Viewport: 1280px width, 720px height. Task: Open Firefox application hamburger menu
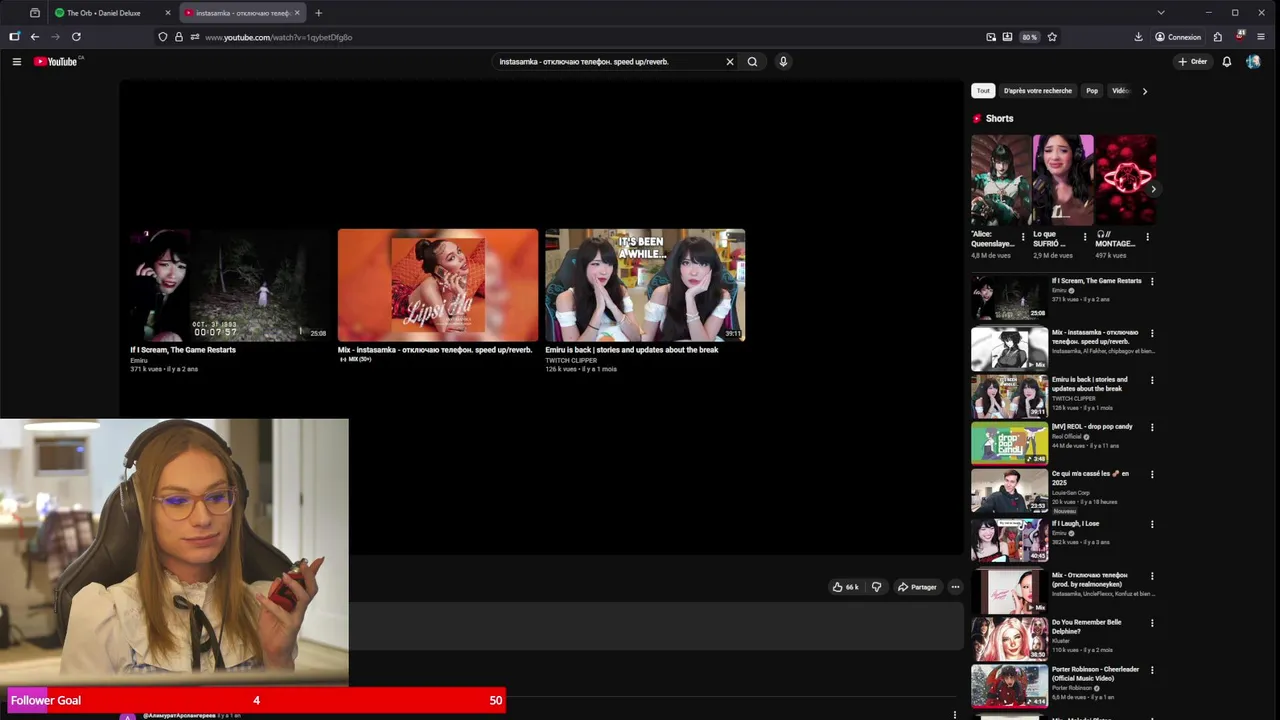click(x=1261, y=37)
